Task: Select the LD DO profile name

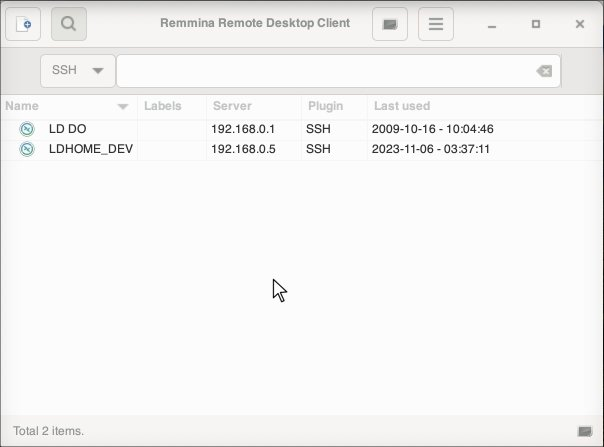Action: coord(67,129)
